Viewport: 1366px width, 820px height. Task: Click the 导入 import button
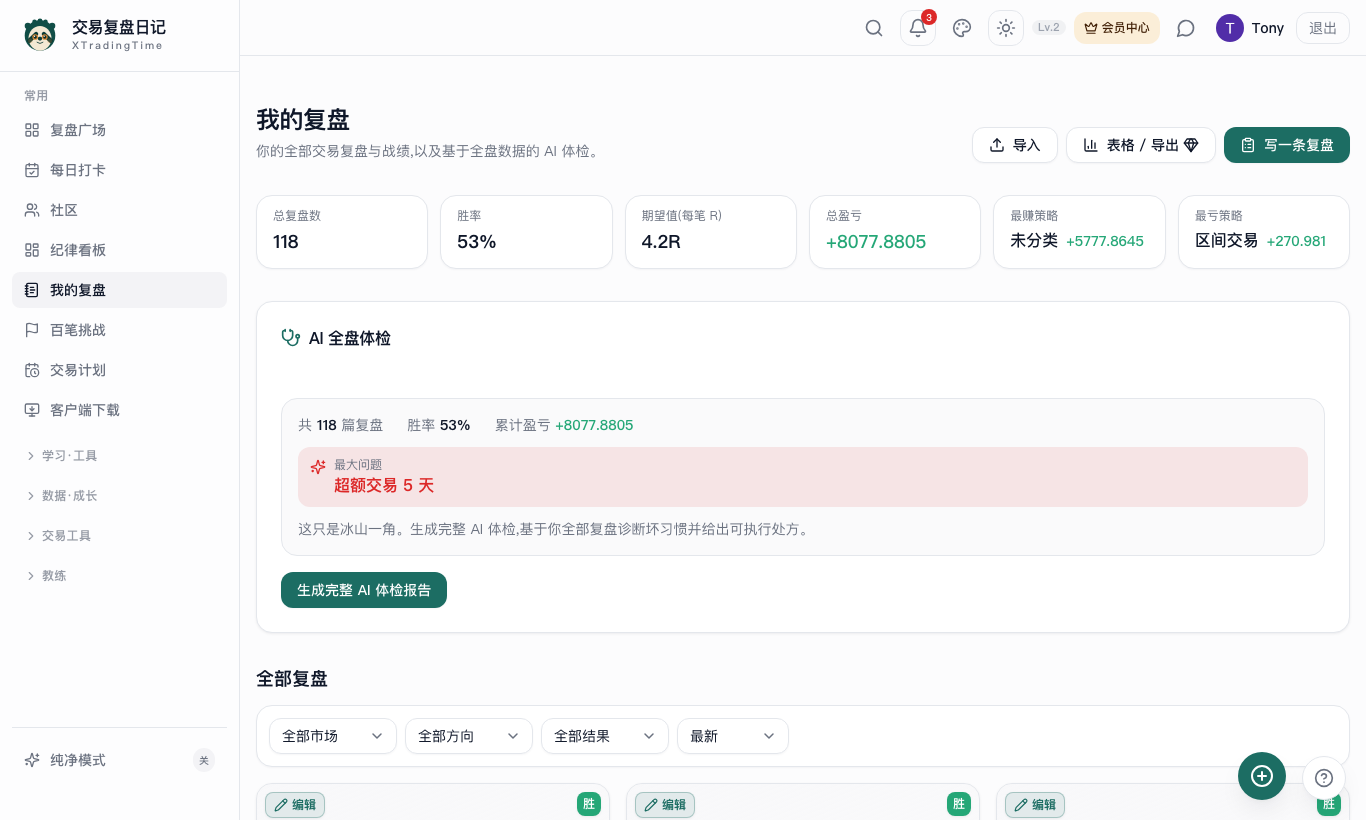pyautogui.click(x=1015, y=145)
